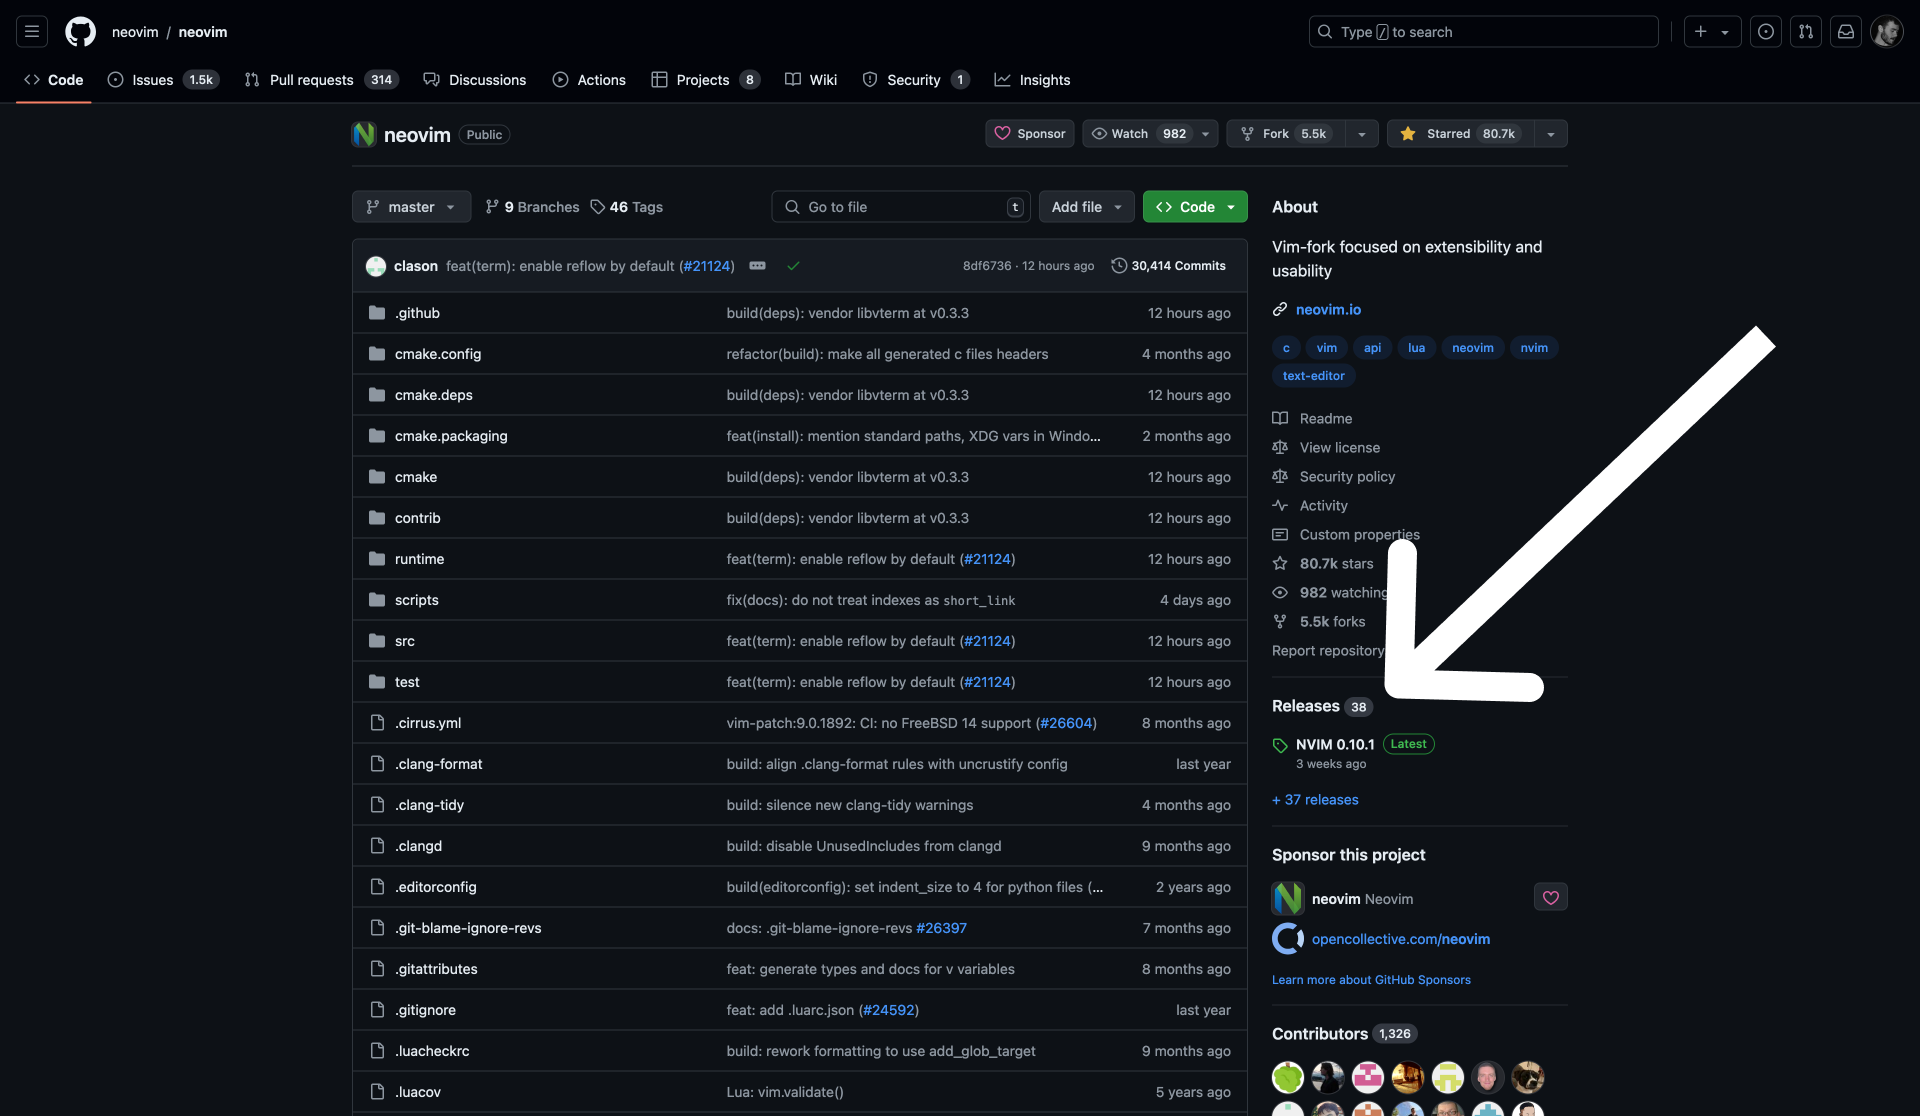The height and width of the screenshot is (1116, 1920).
Task: Open the Releases 38 heading link
Action: [x=1322, y=706]
